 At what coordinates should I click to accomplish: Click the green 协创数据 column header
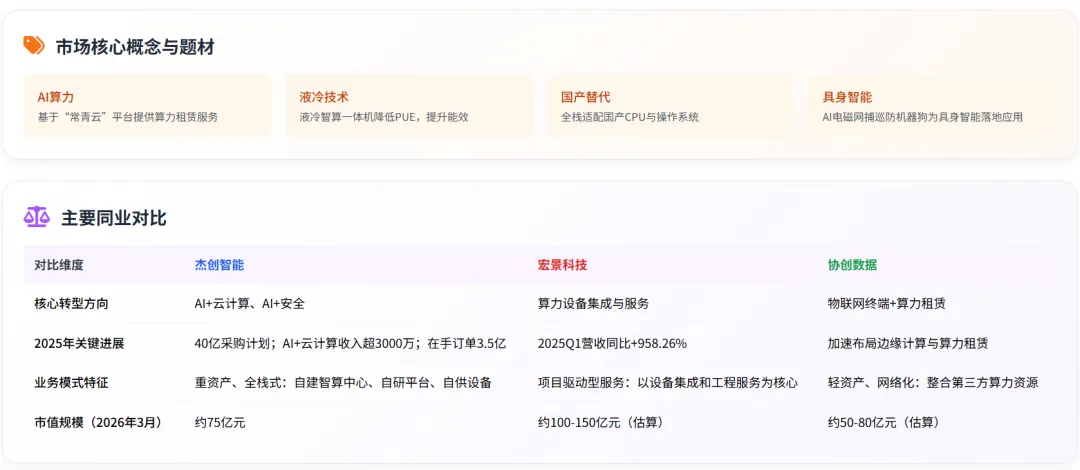point(852,265)
